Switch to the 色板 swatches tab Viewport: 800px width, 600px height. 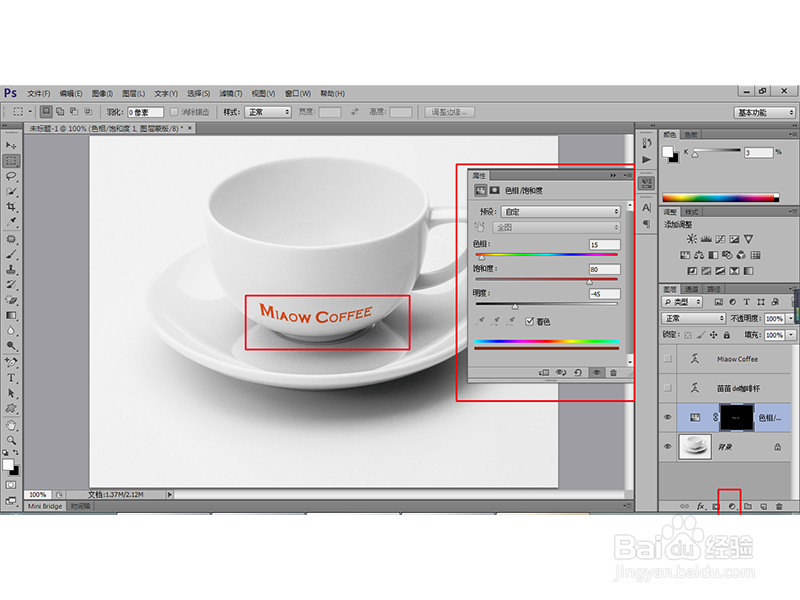691,135
